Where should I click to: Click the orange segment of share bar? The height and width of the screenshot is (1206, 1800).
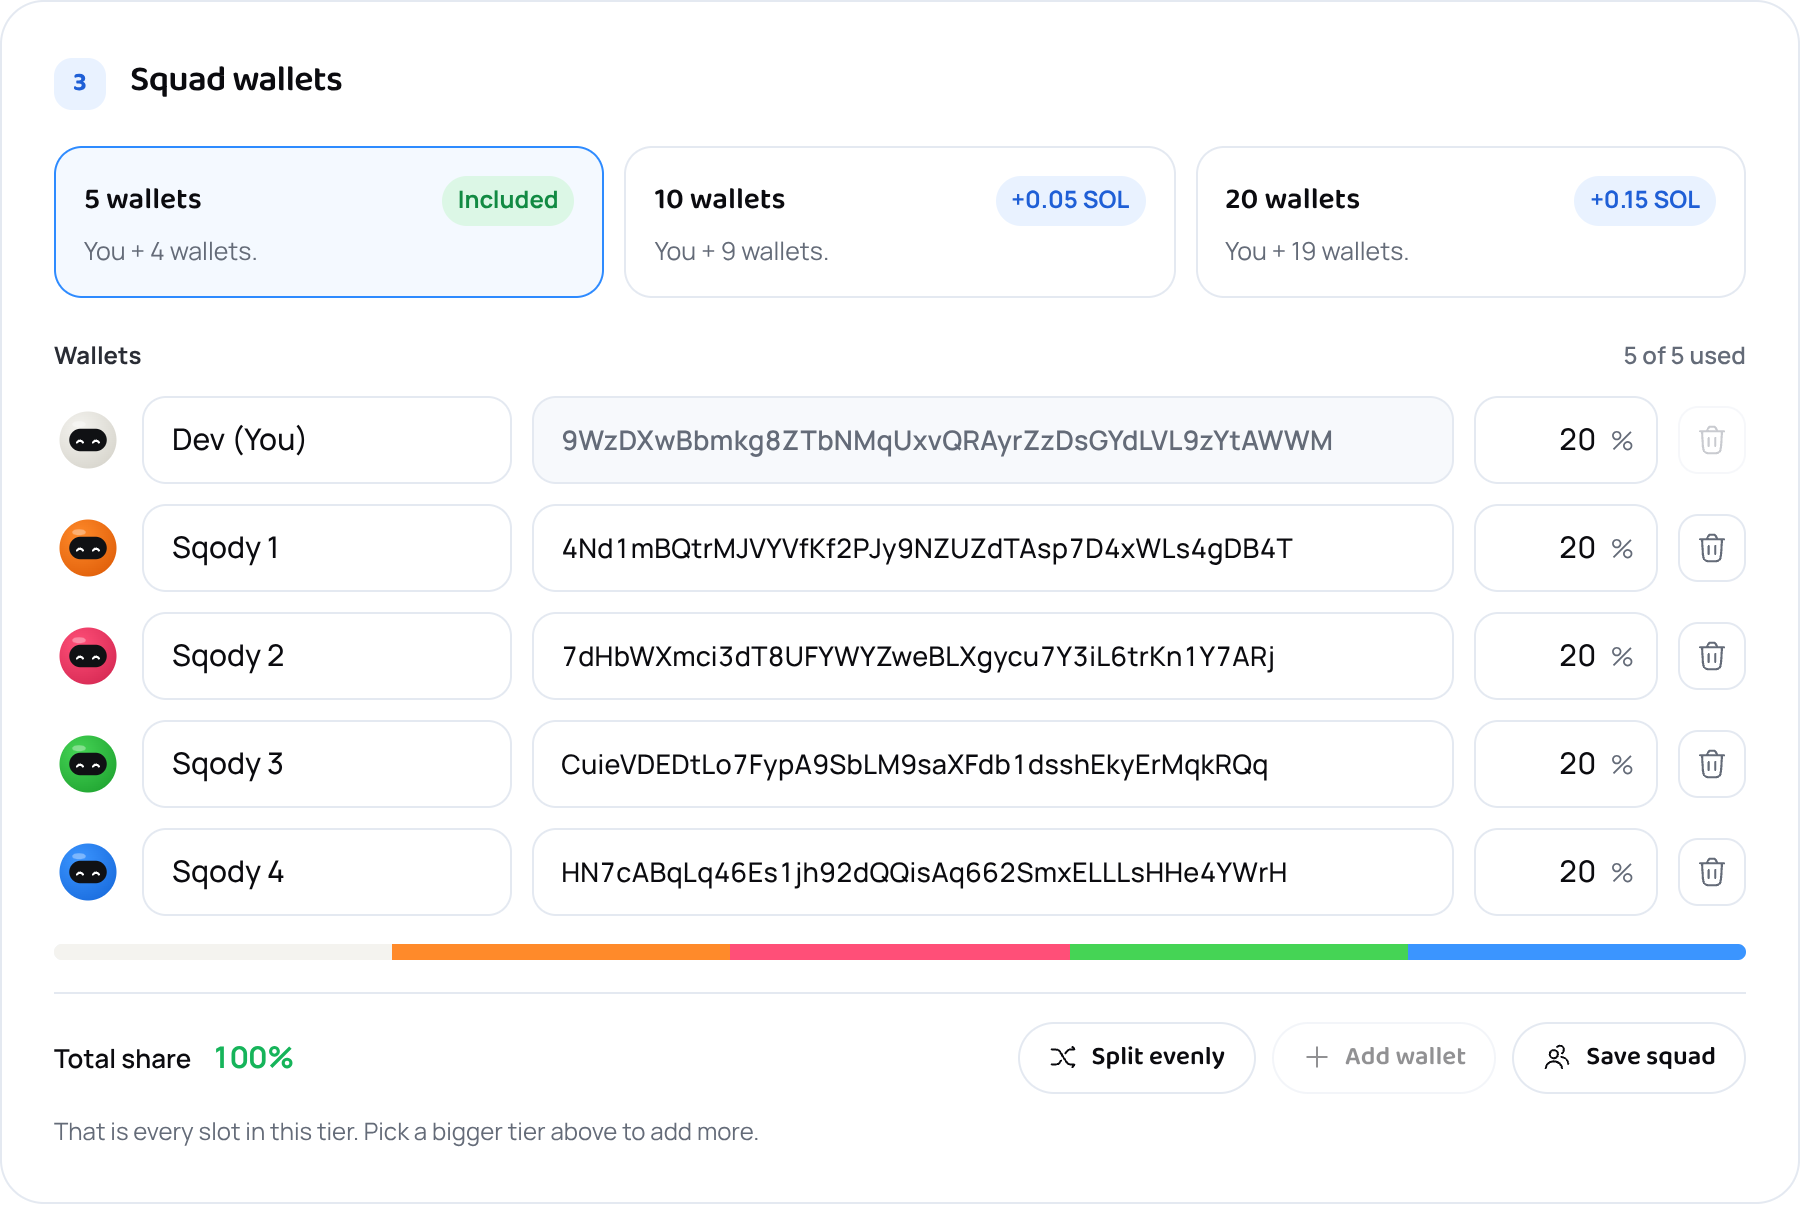coord(561,952)
